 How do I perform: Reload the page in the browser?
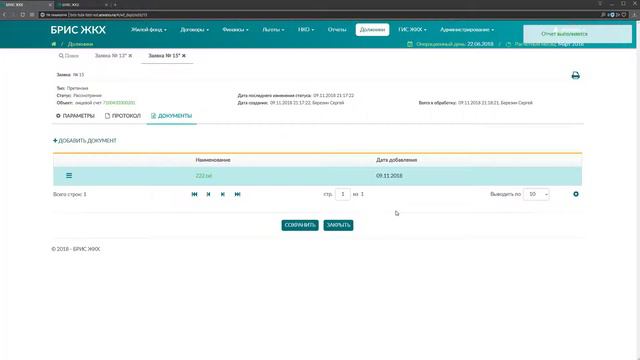22,14
